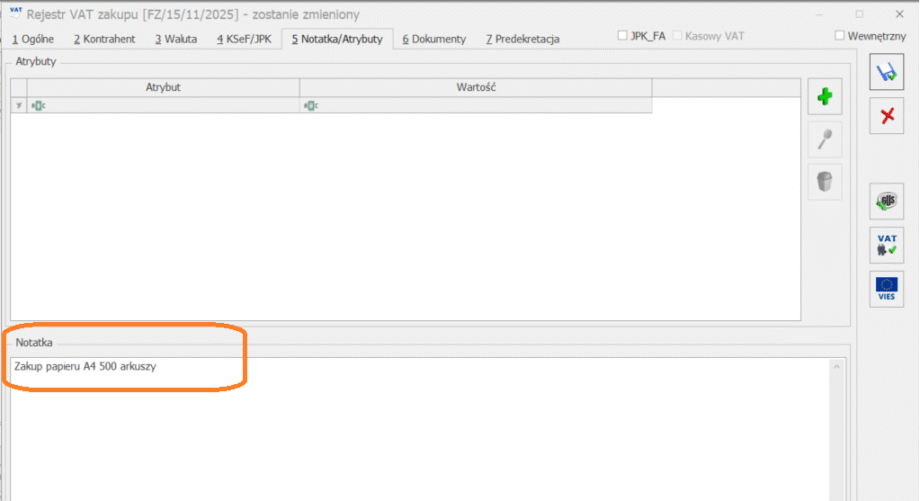Switch to the 1 Ogólne tab
This screenshot has width=920, height=501.
coord(33,39)
